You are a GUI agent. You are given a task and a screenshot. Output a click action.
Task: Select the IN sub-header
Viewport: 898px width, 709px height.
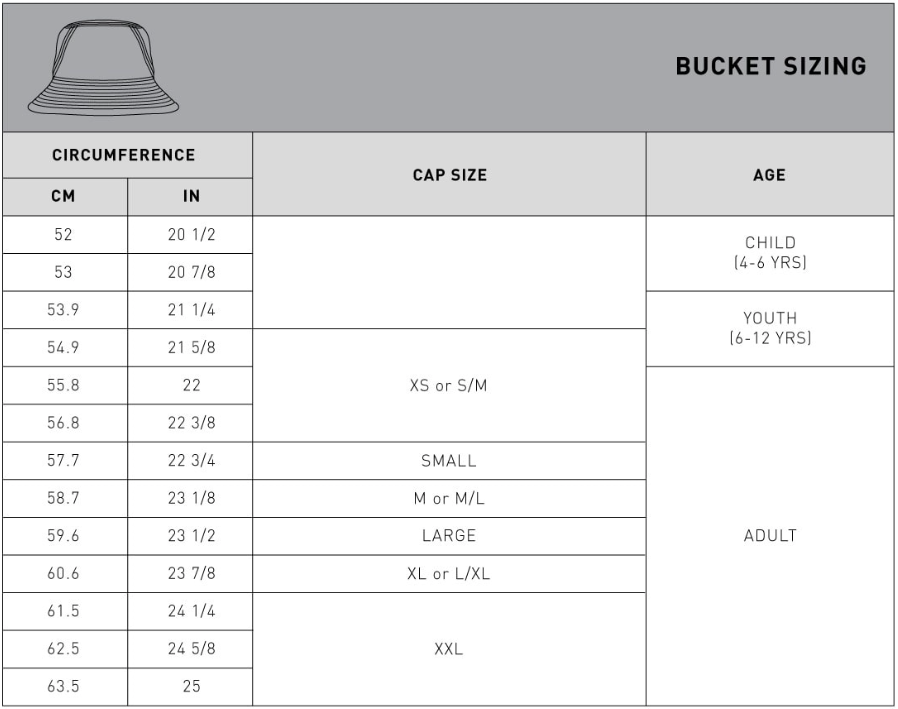[x=190, y=196]
